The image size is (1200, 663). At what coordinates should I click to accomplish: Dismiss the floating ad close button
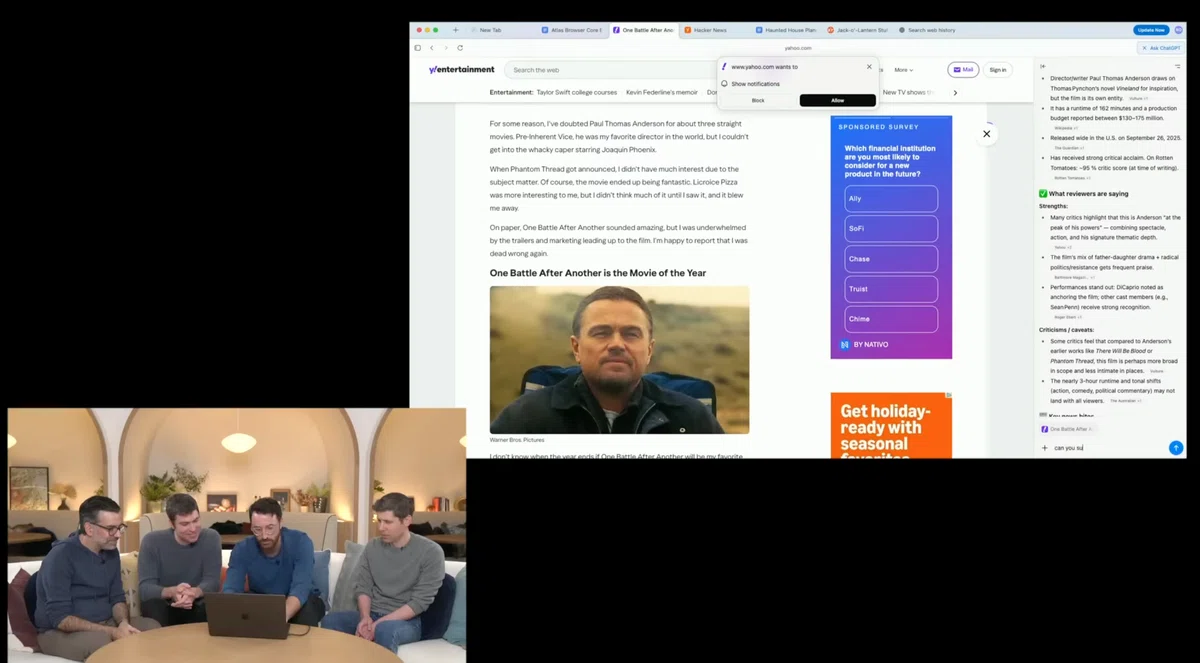tap(986, 133)
